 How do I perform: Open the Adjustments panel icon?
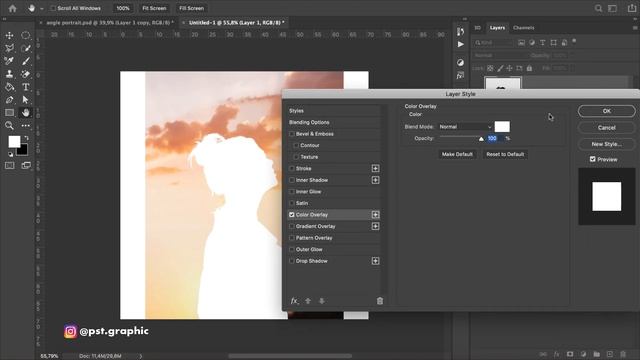[460, 62]
